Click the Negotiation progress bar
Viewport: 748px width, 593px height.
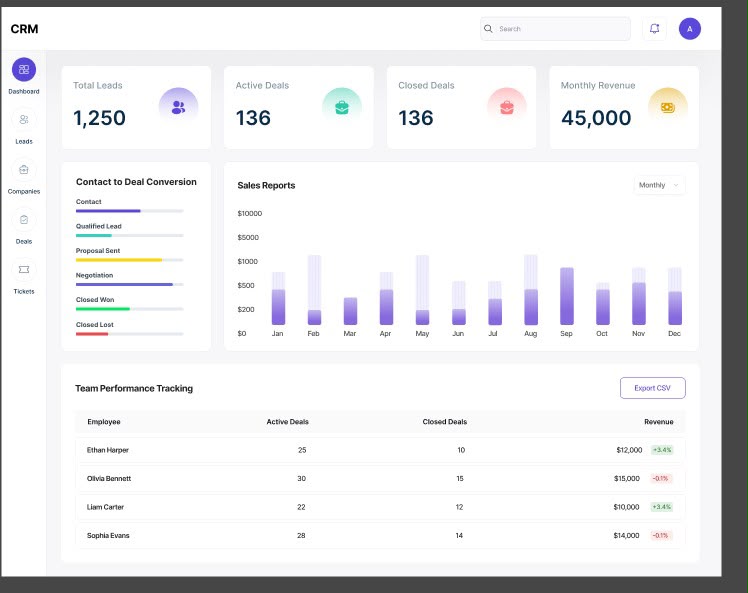(129, 284)
